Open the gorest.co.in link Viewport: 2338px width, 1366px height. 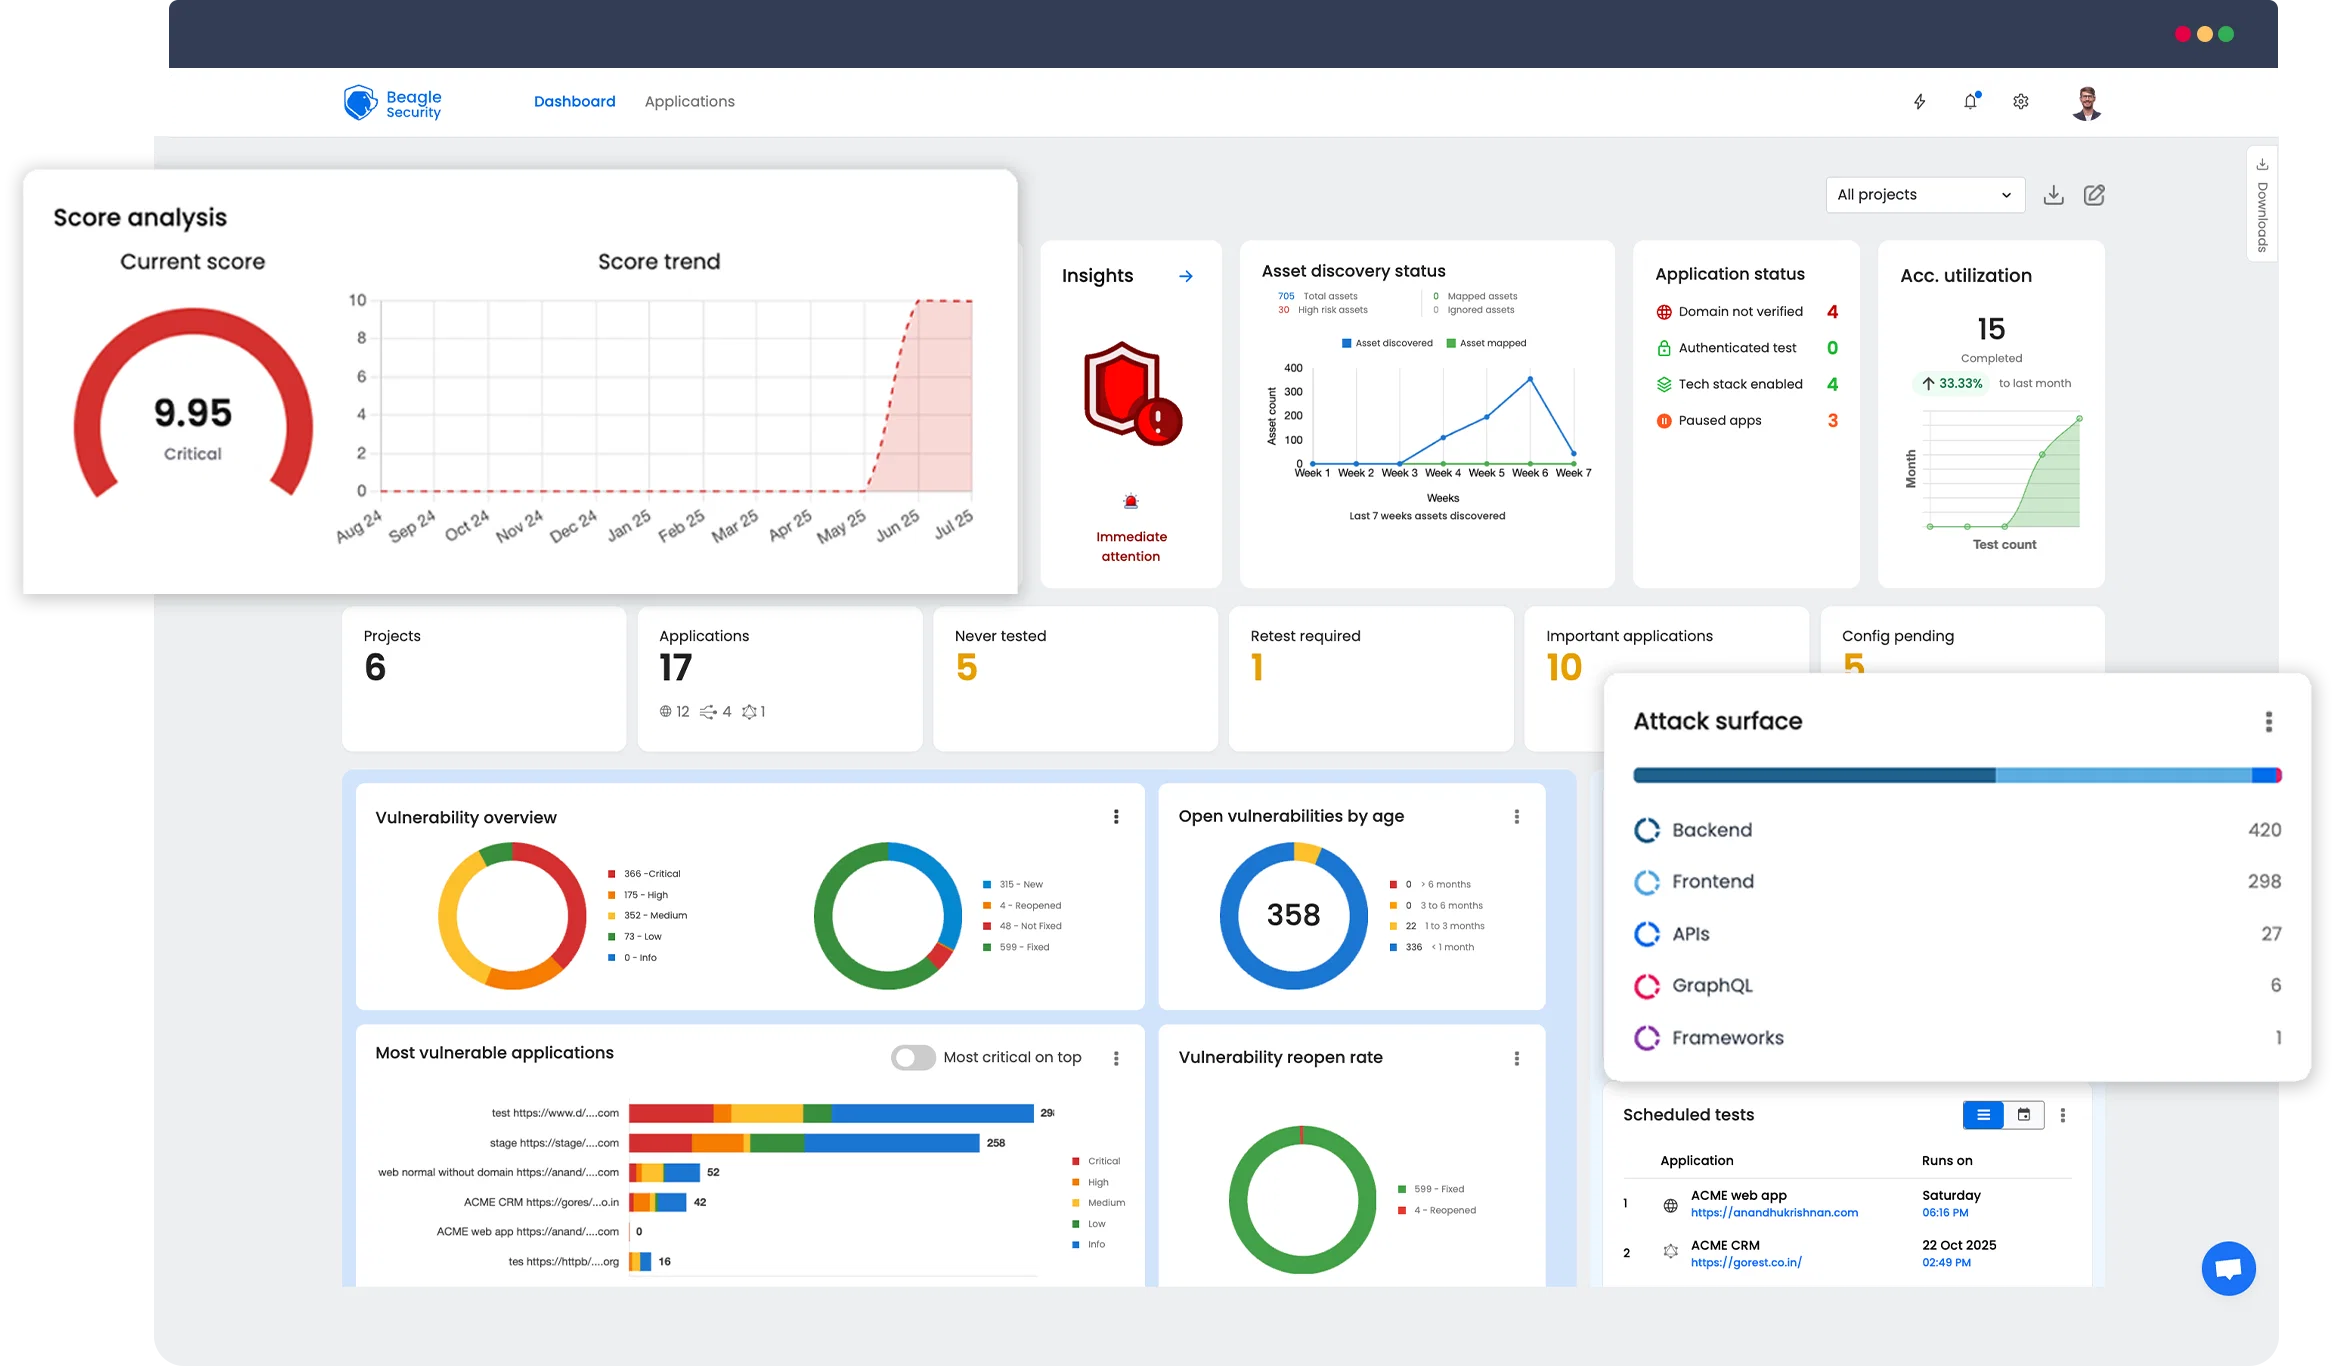point(1746,1263)
